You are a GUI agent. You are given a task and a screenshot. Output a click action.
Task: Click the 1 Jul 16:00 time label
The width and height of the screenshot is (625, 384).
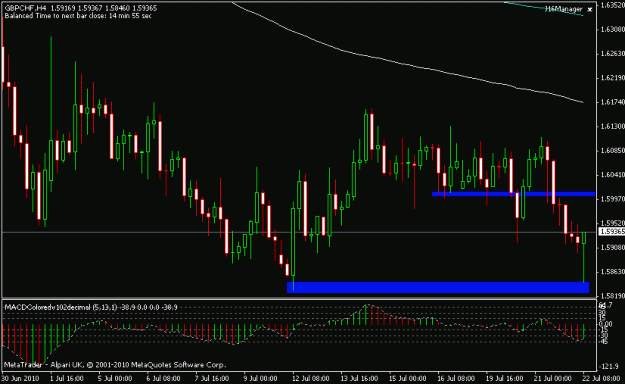(67, 378)
